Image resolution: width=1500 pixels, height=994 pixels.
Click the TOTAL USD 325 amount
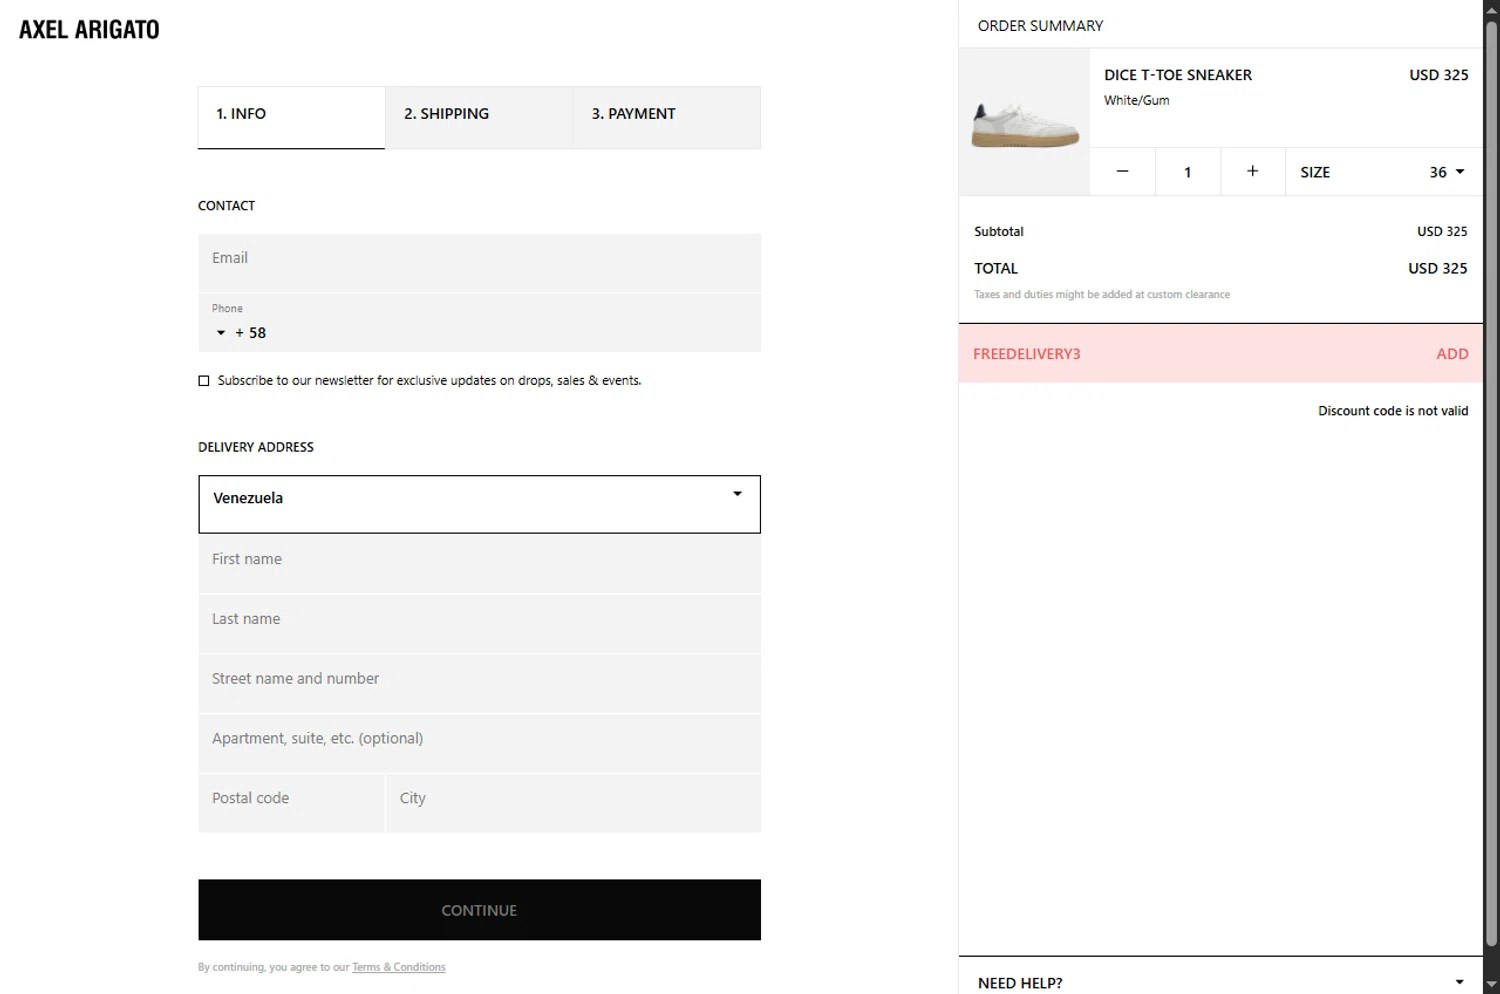[1438, 268]
